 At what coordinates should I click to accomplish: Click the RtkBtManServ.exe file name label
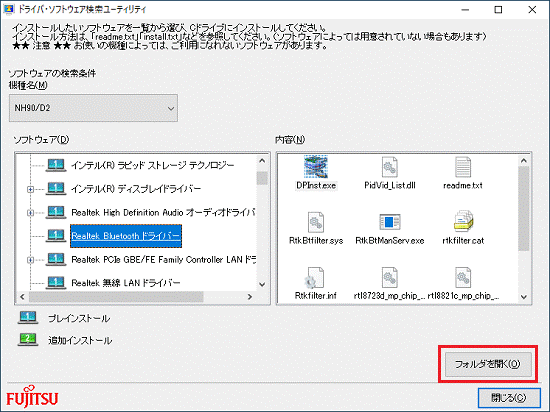click(390, 241)
